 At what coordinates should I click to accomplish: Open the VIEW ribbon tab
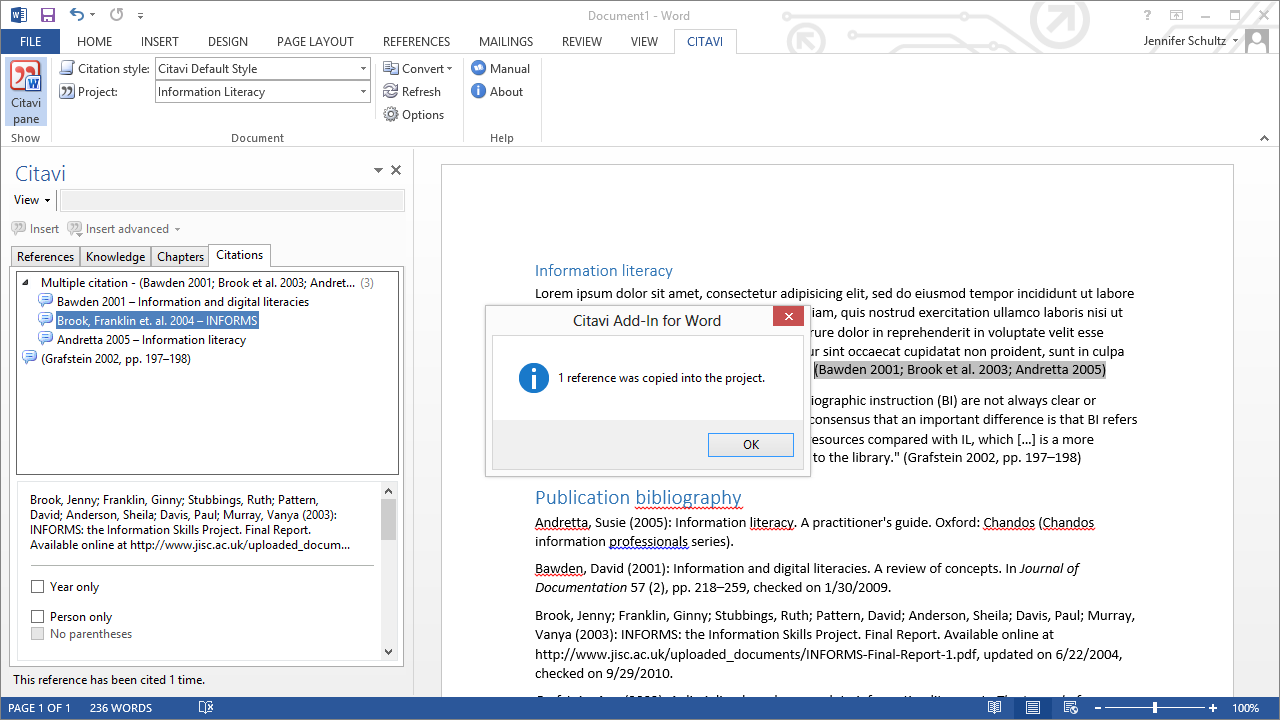pos(644,41)
